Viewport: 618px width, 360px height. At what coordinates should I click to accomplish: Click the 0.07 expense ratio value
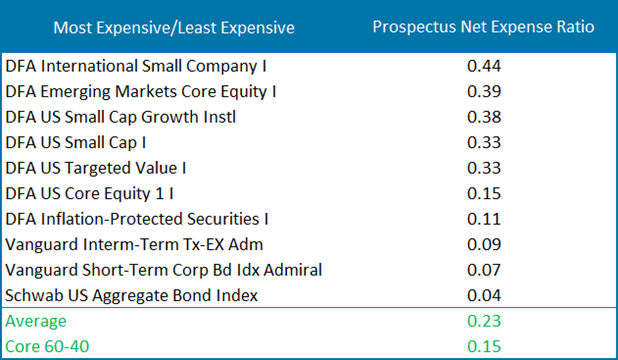click(484, 270)
